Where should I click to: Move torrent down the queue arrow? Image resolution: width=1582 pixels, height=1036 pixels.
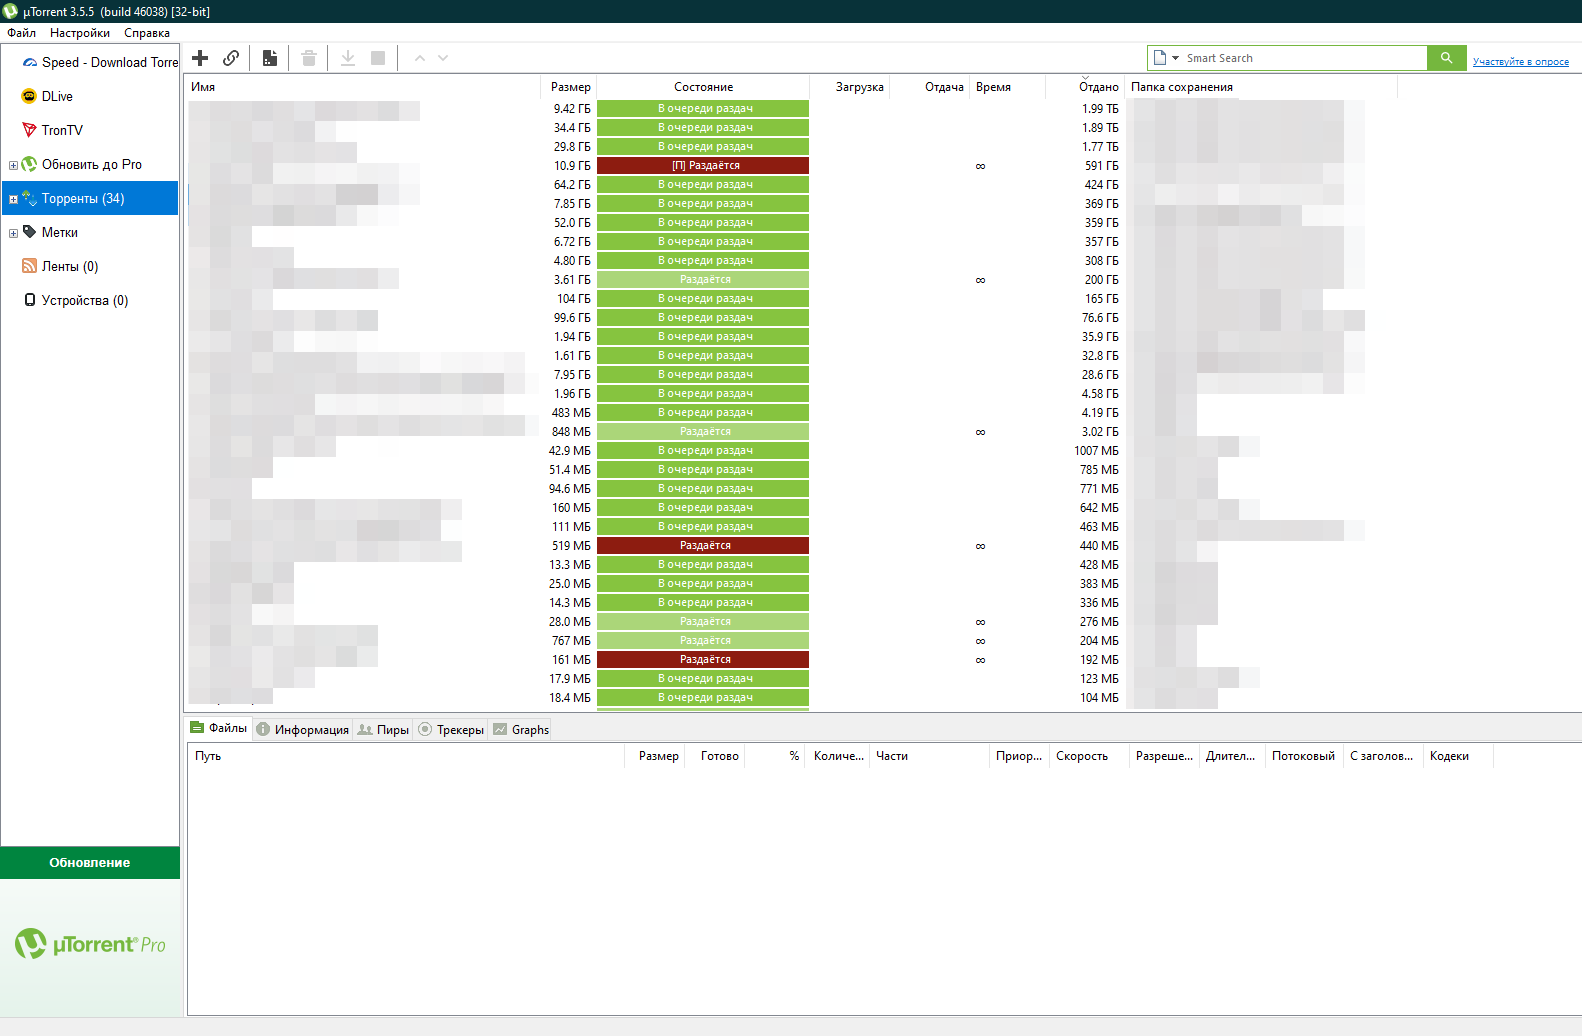[443, 58]
